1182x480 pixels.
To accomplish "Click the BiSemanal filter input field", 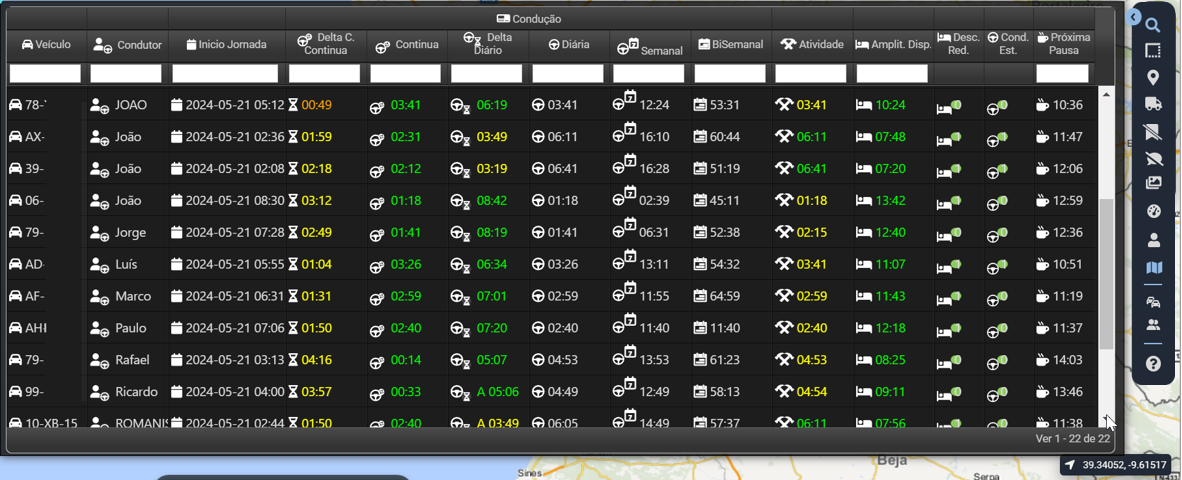I will coord(730,73).
